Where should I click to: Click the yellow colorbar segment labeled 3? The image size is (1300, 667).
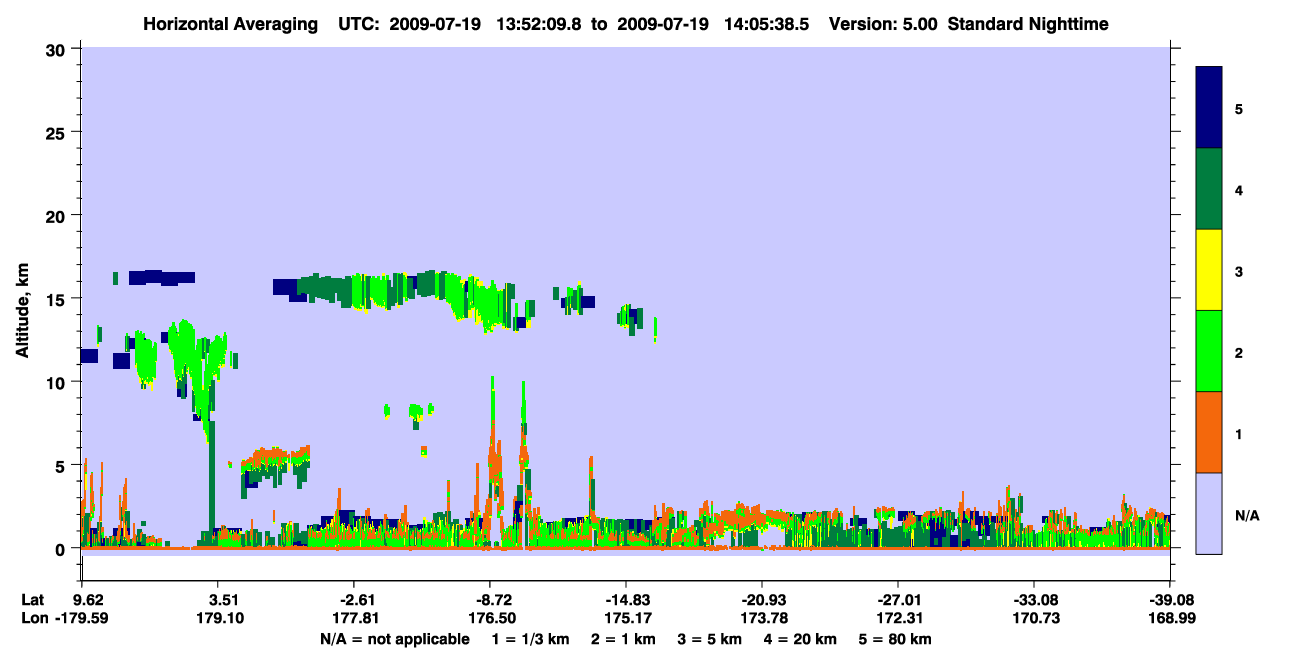click(1209, 270)
